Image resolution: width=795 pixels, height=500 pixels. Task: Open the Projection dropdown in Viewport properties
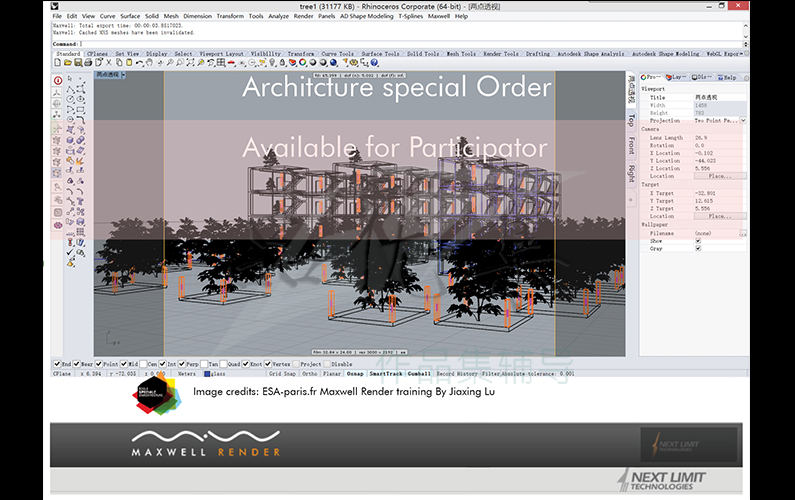(743, 121)
